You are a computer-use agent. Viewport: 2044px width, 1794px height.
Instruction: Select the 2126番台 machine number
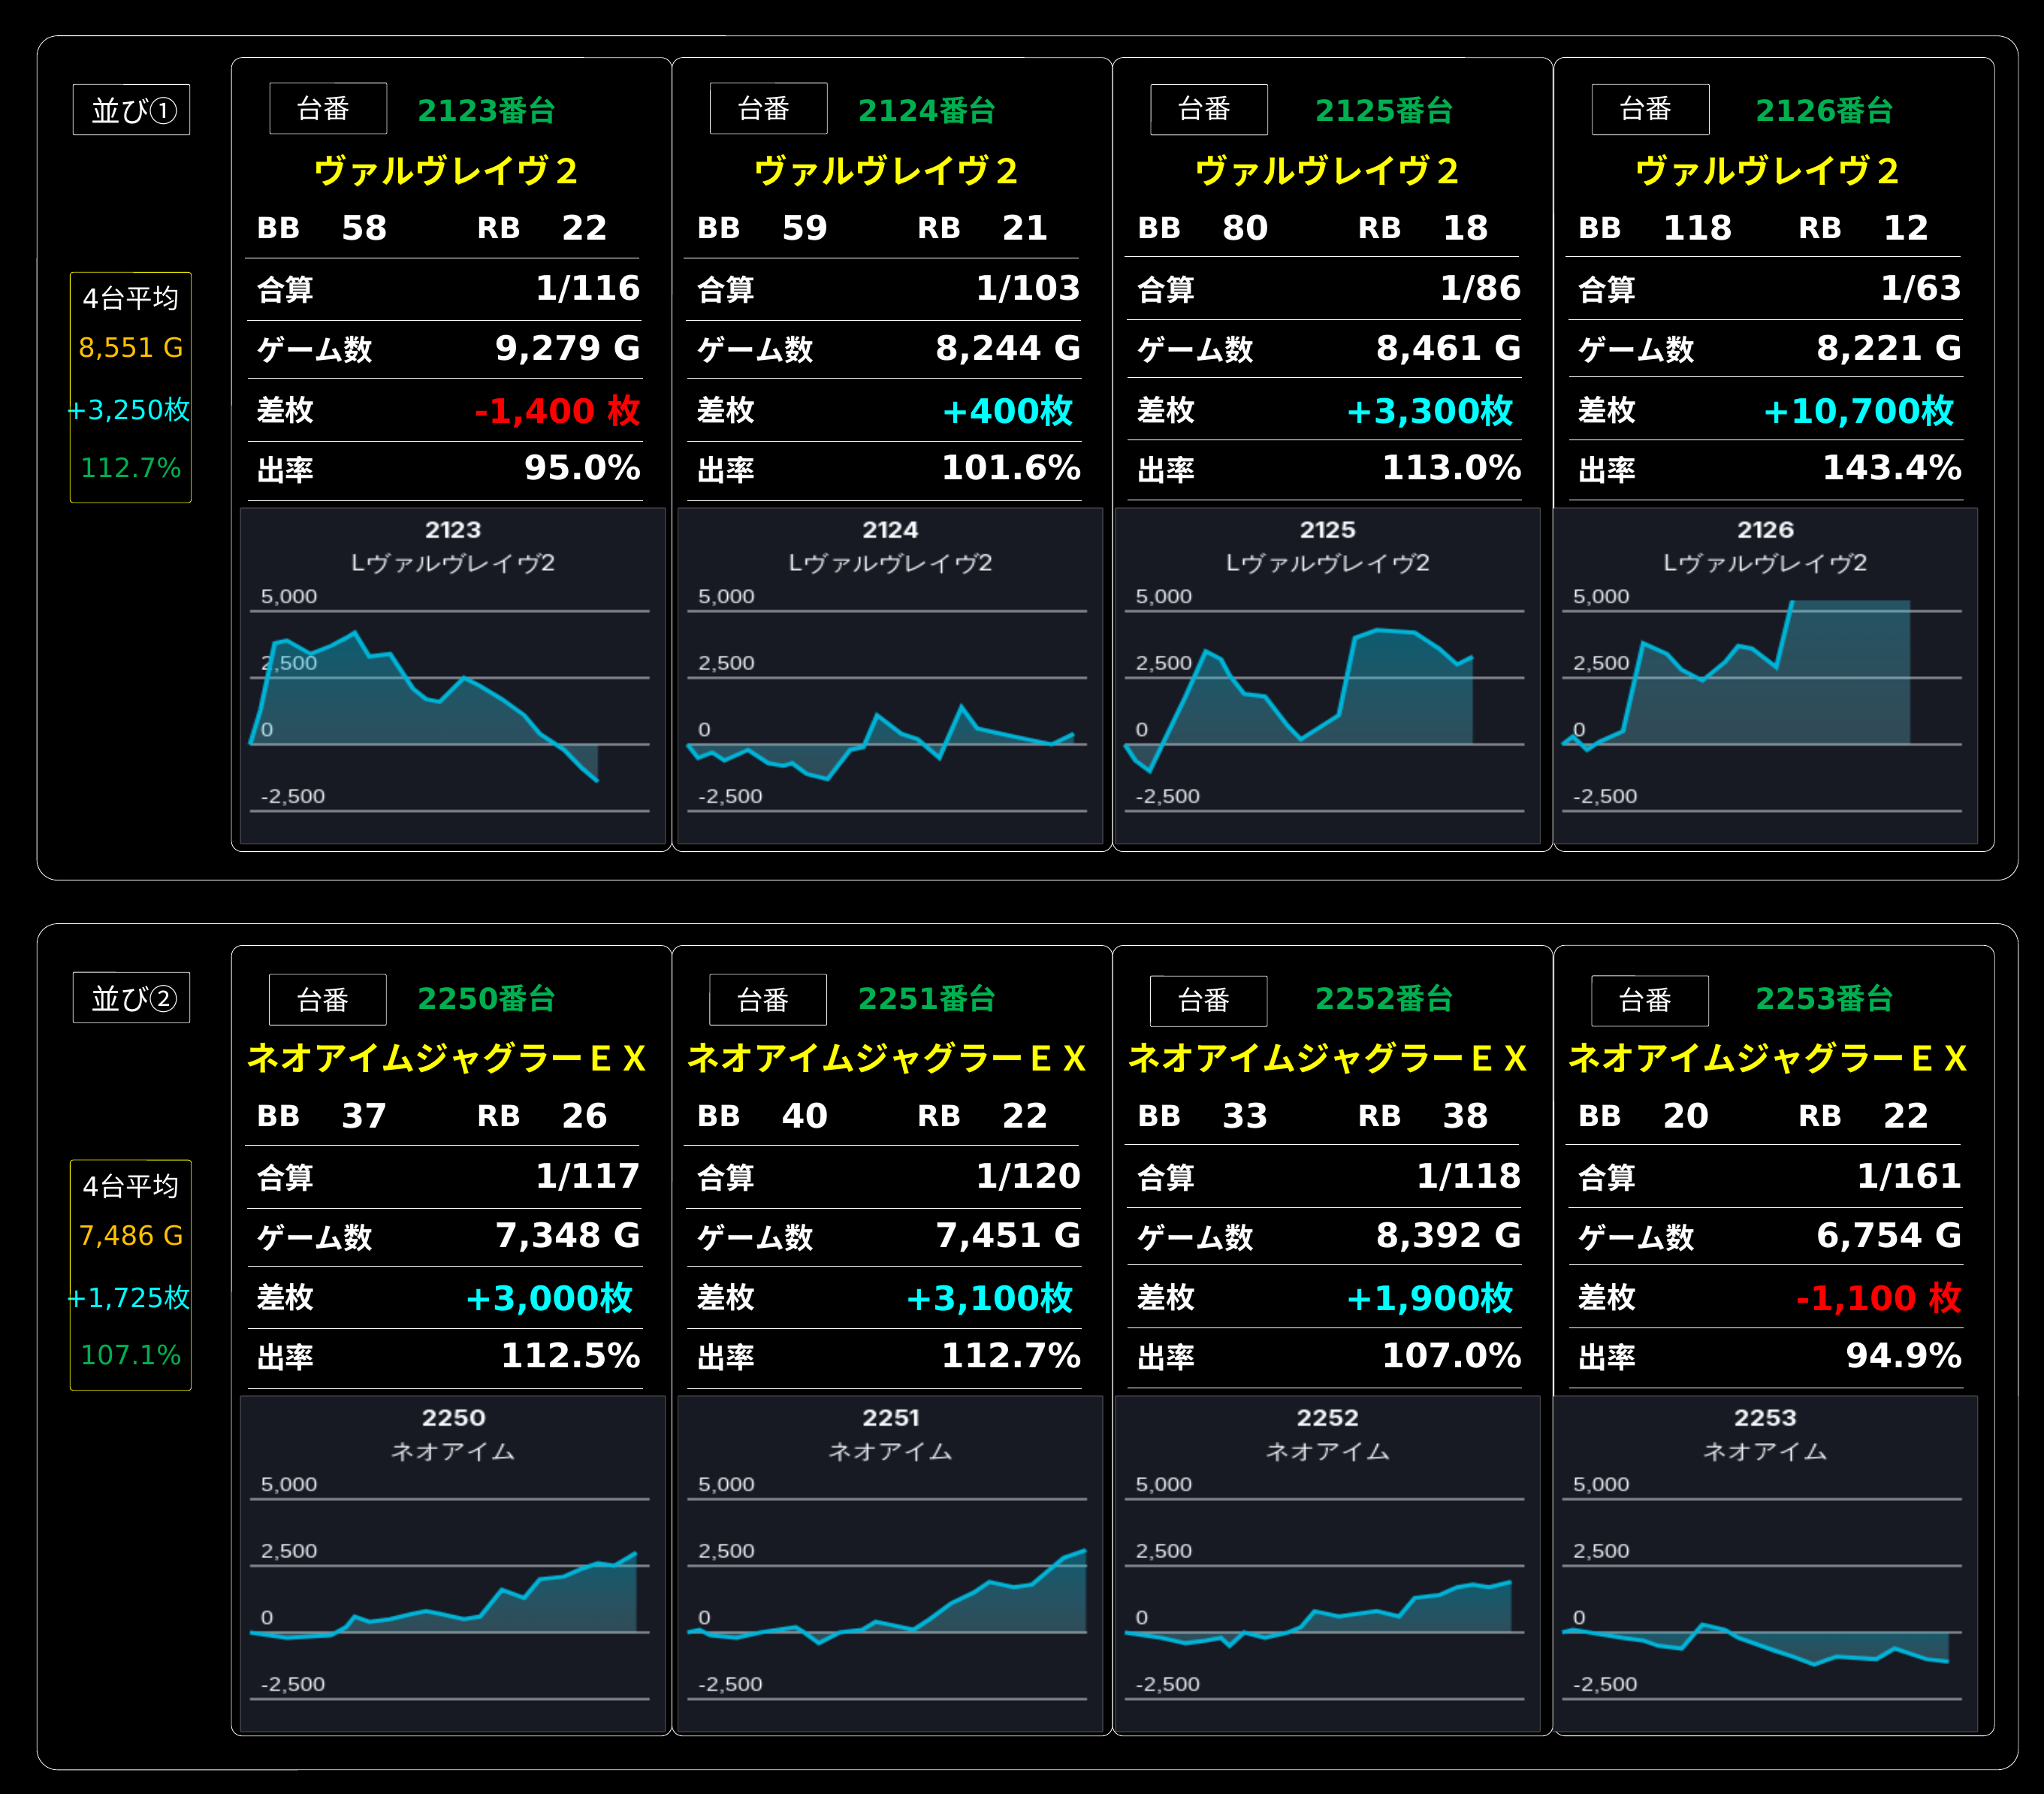[x=1824, y=110]
